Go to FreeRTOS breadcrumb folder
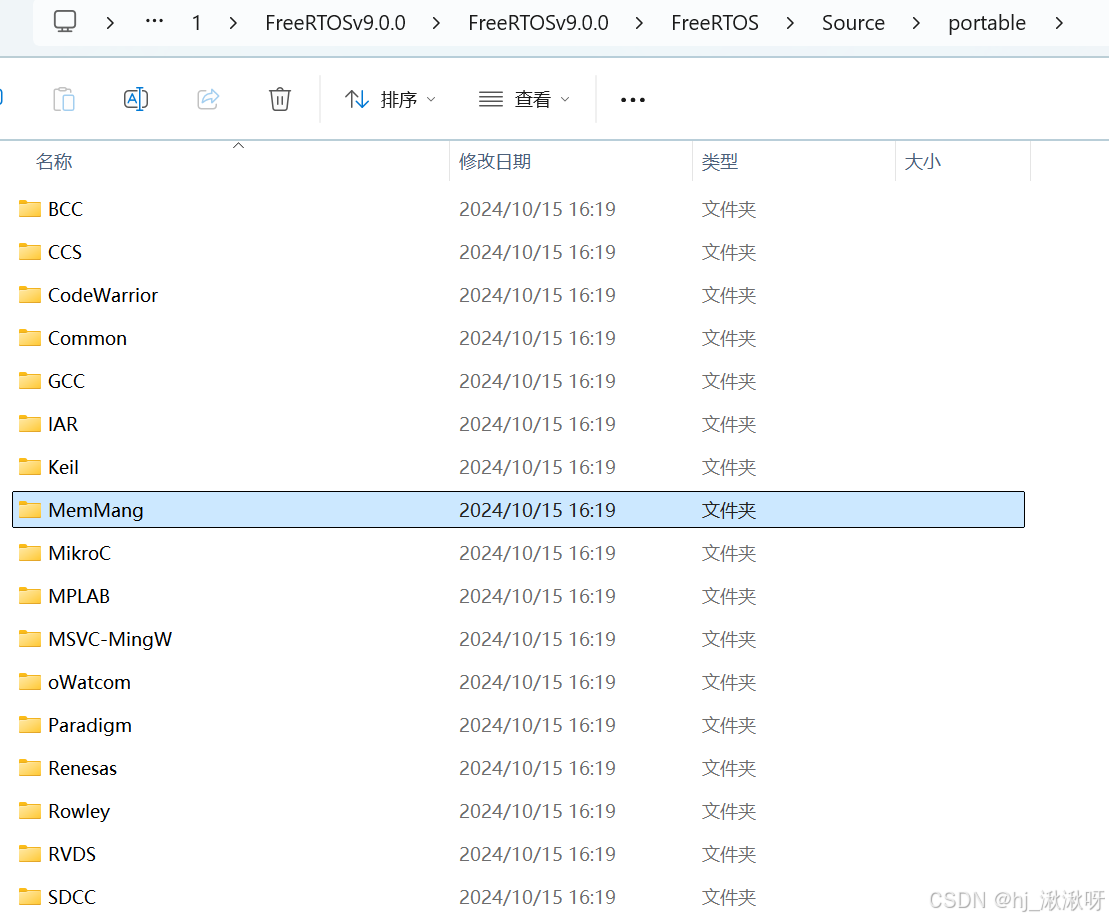The height and width of the screenshot is (920, 1109). pos(714,23)
